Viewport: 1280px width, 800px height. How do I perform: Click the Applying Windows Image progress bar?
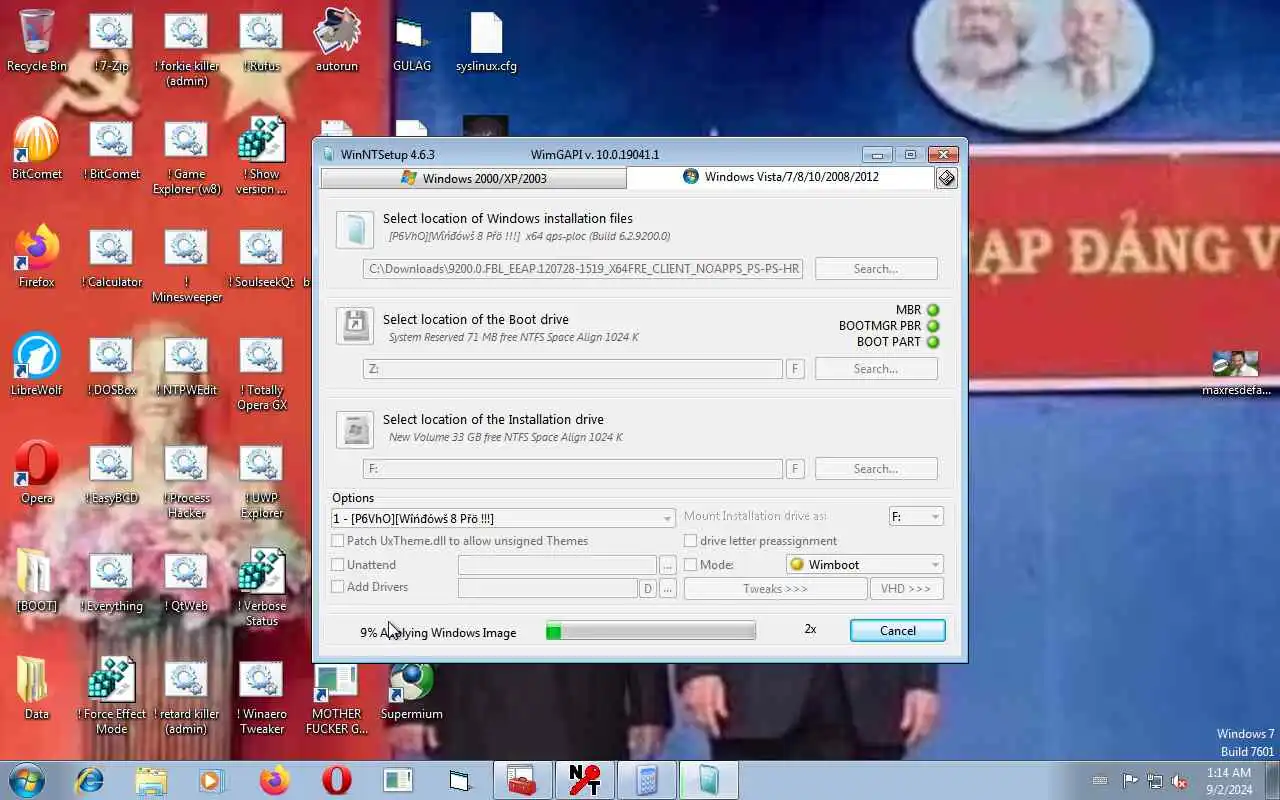tap(651, 631)
